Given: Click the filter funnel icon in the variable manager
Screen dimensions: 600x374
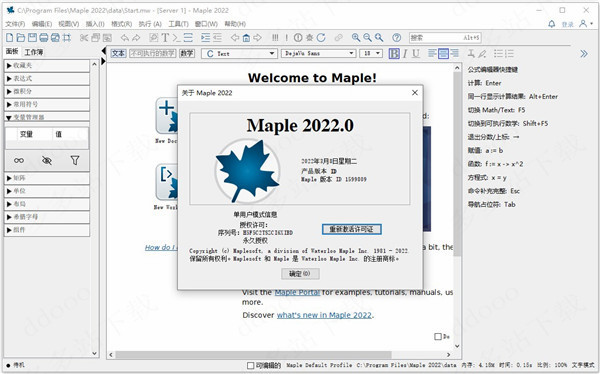Looking at the screenshot, I should [x=75, y=160].
